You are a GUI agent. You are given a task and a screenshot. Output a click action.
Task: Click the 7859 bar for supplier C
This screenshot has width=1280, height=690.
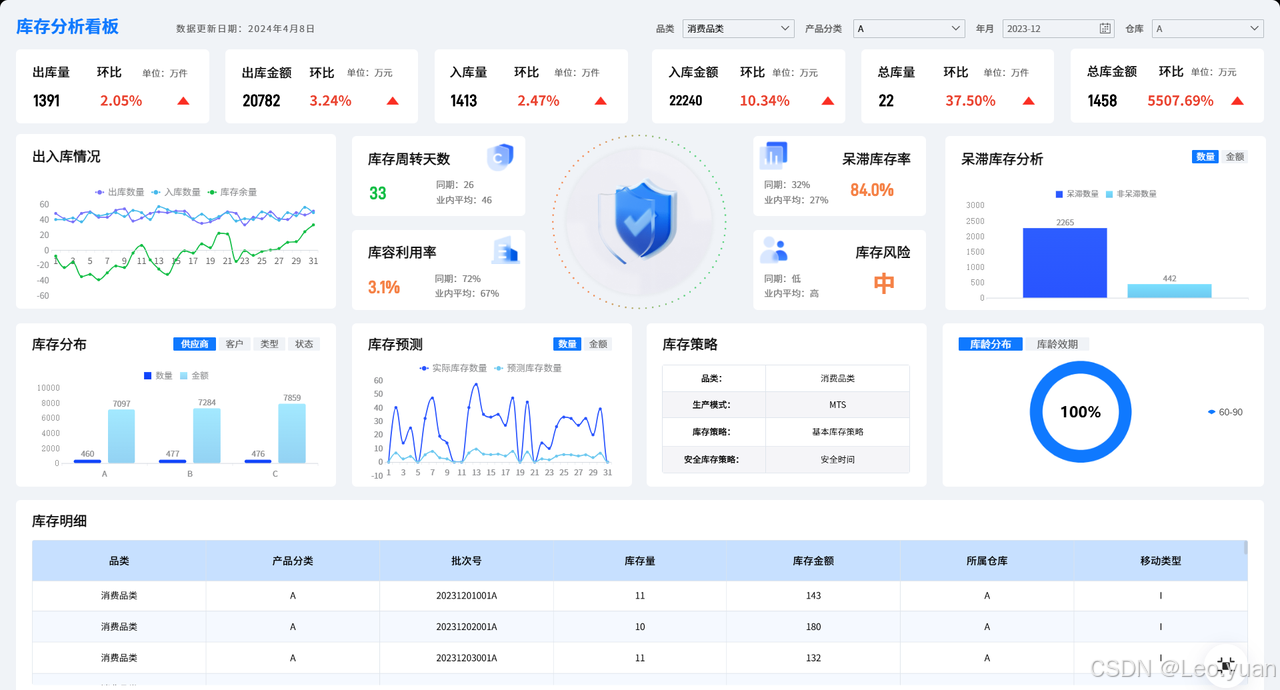tap(292, 434)
